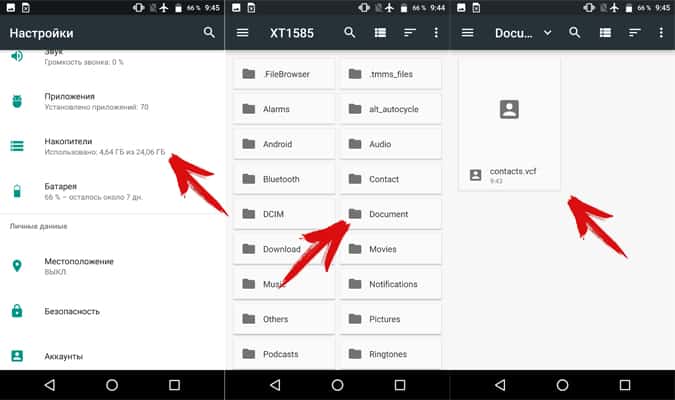Tap Recents button on XT1585 screen
The image size is (675, 400).
click(x=400, y=384)
